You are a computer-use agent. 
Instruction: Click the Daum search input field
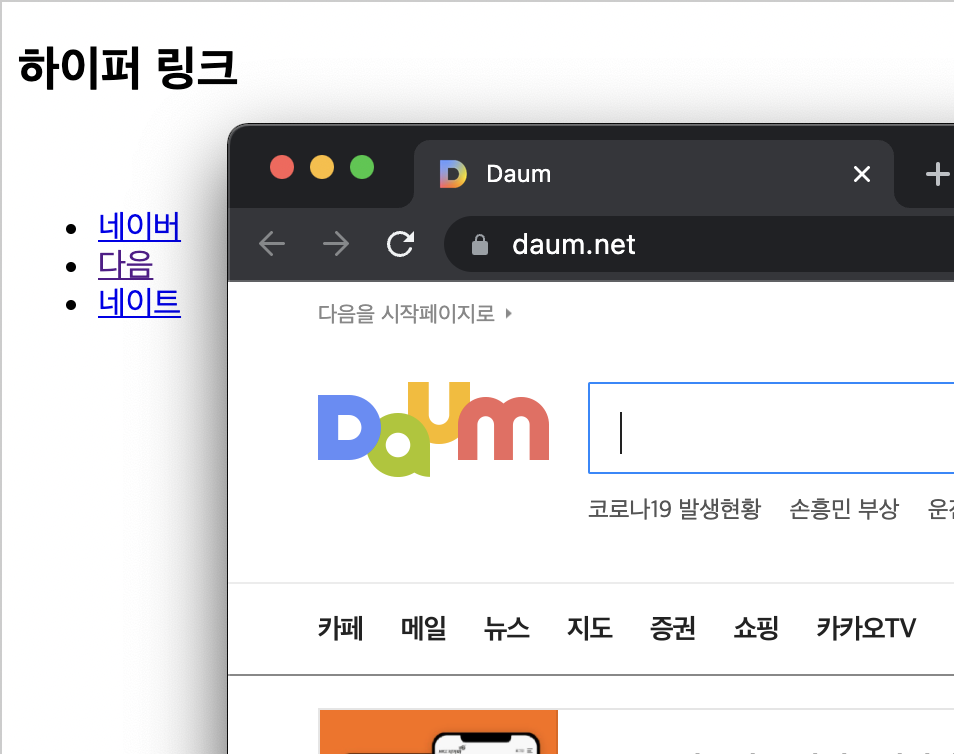tap(771, 428)
